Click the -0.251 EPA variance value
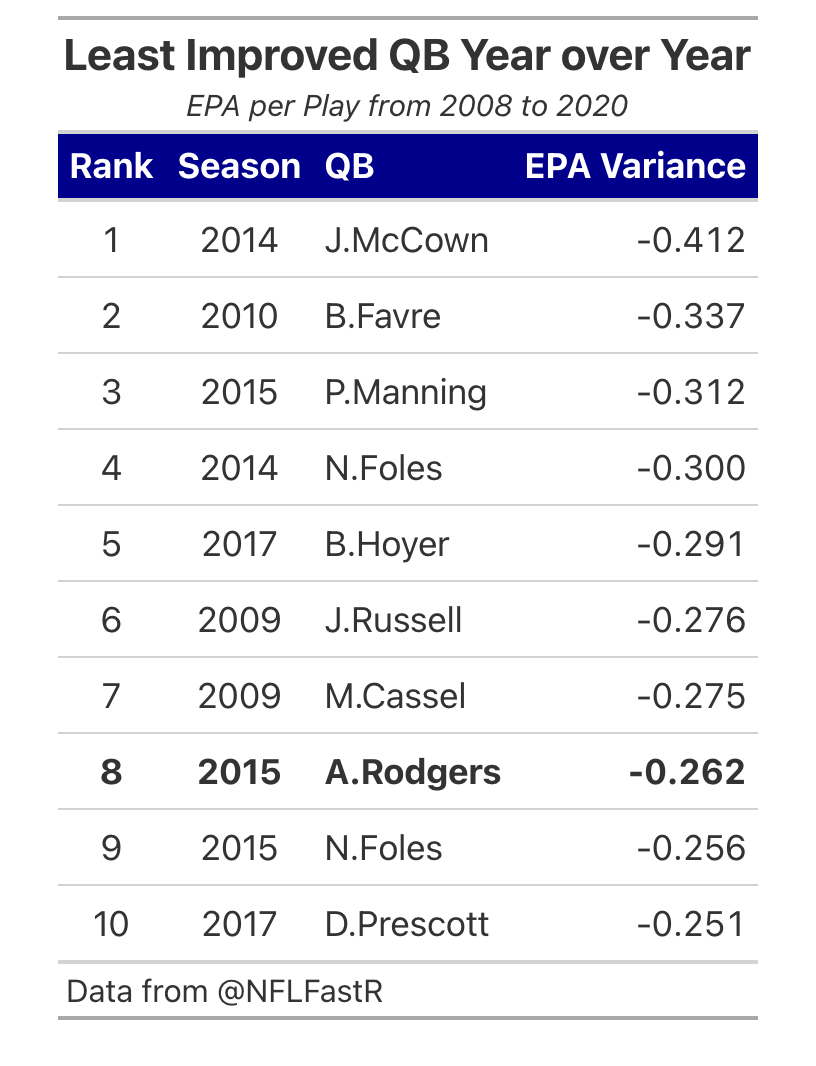The height and width of the screenshot is (1066, 816). click(x=691, y=924)
